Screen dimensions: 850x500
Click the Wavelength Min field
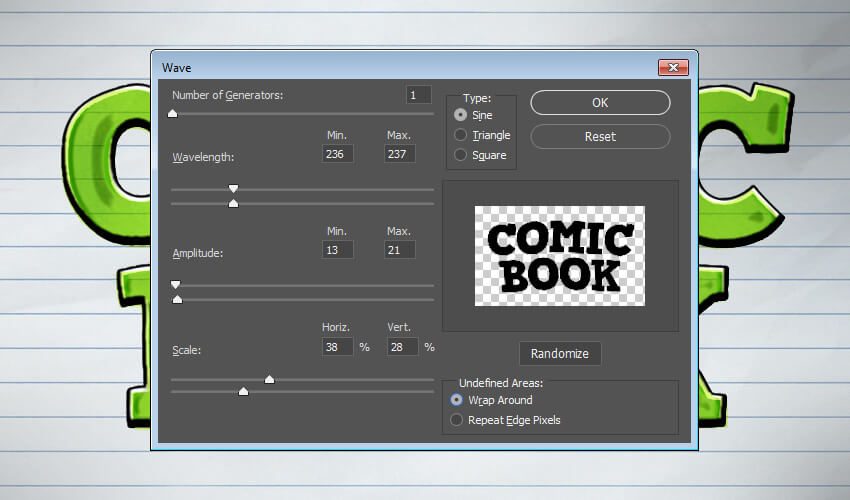[338, 154]
